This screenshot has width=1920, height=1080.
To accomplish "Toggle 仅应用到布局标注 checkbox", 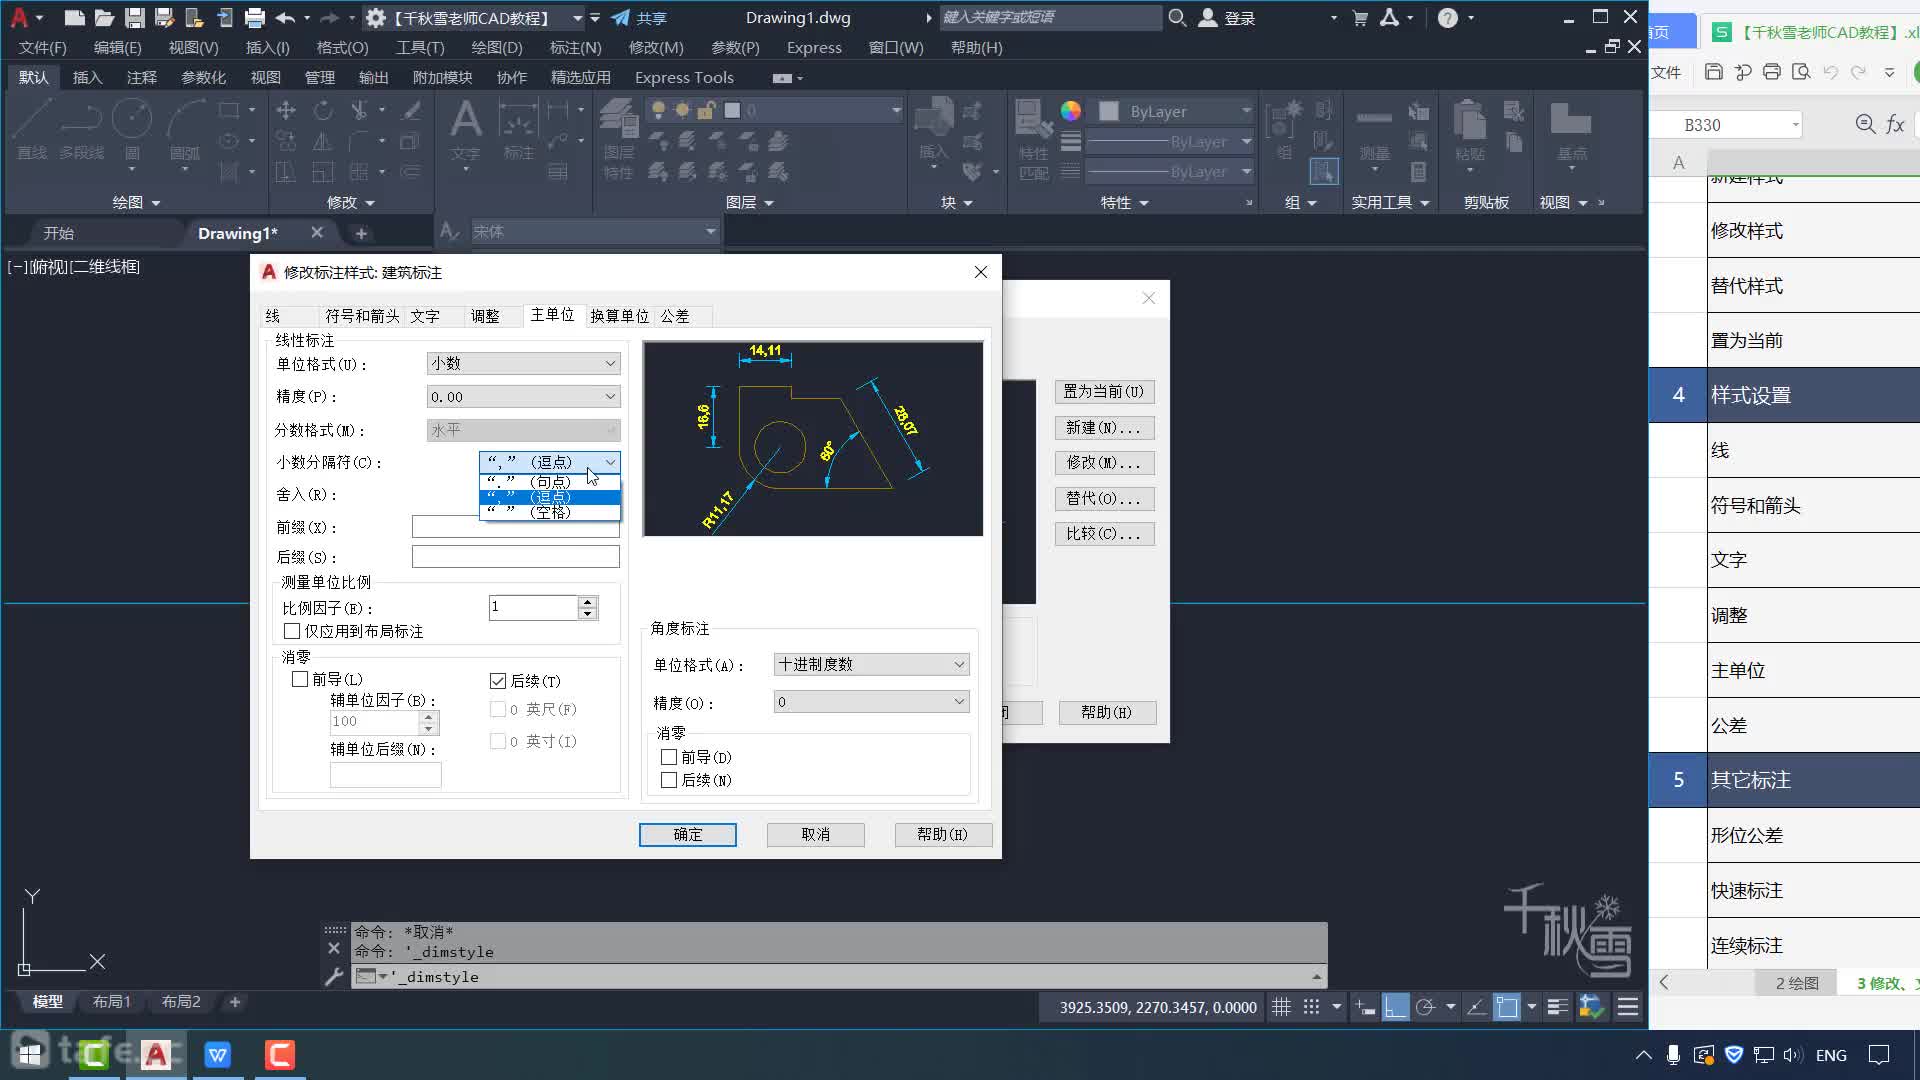I will pyautogui.click(x=292, y=631).
